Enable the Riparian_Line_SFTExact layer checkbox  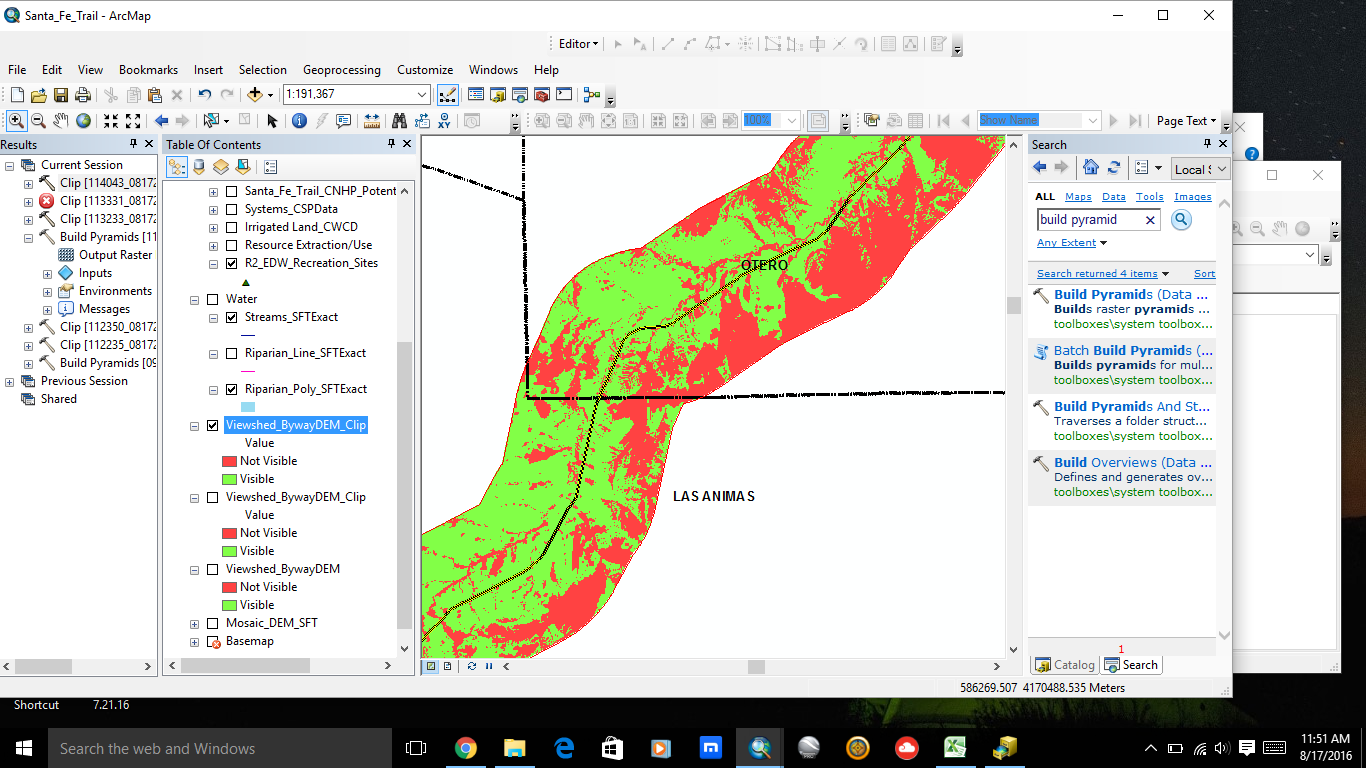(x=232, y=353)
